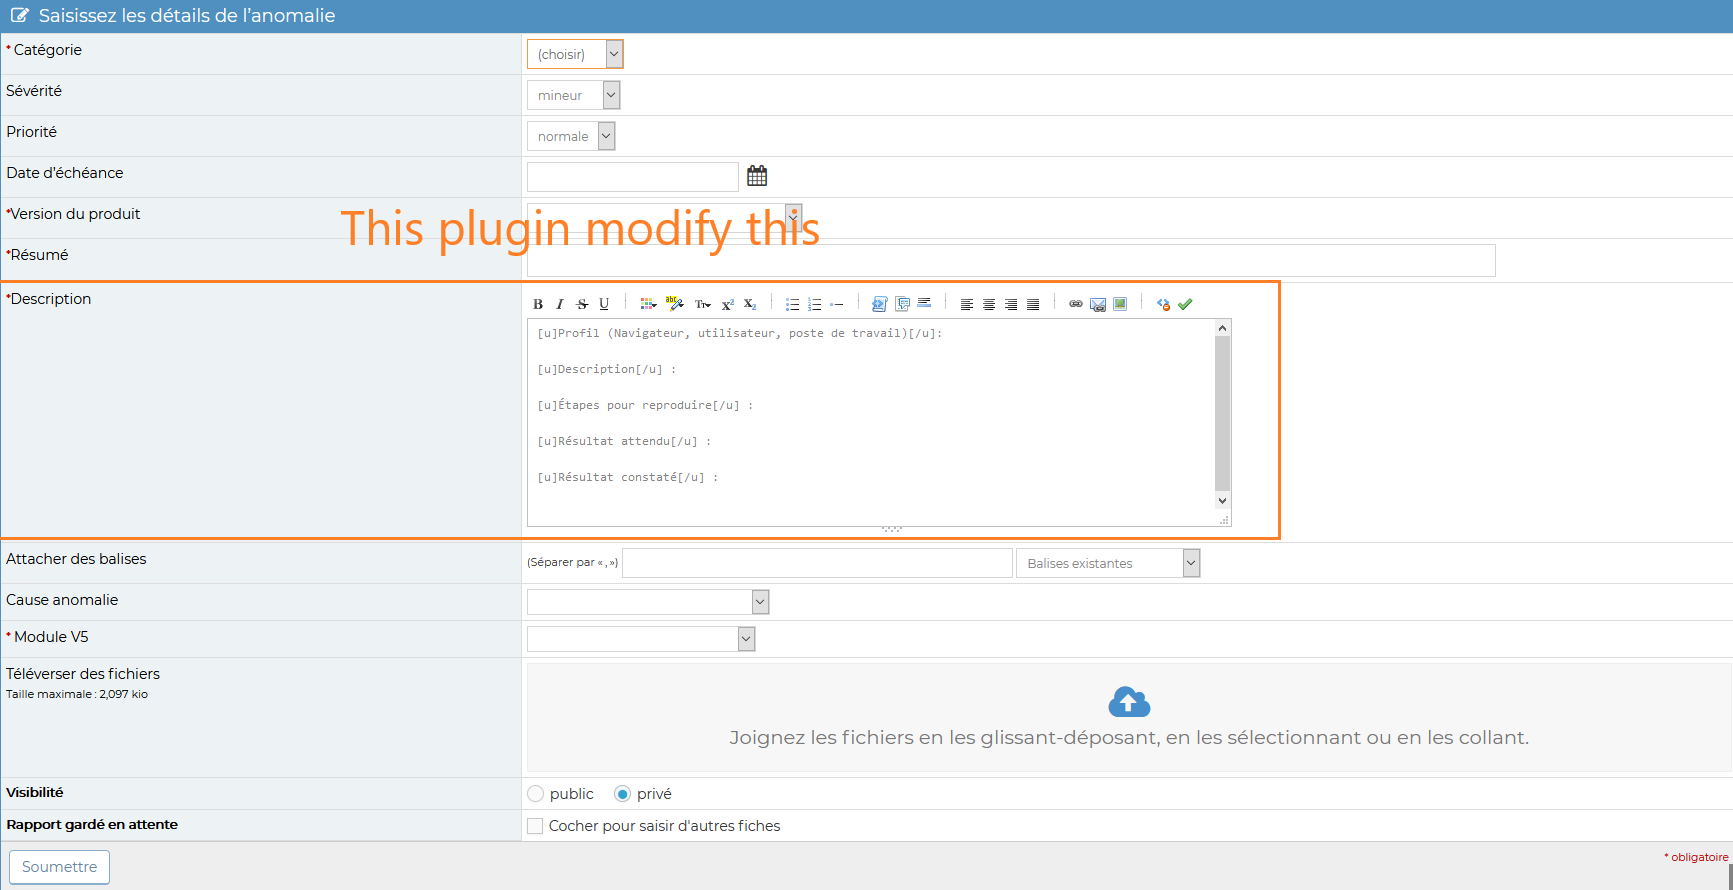Apply underline formatting in Description toolbar
Viewport: 1733px width, 890px height.
[604, 304]
